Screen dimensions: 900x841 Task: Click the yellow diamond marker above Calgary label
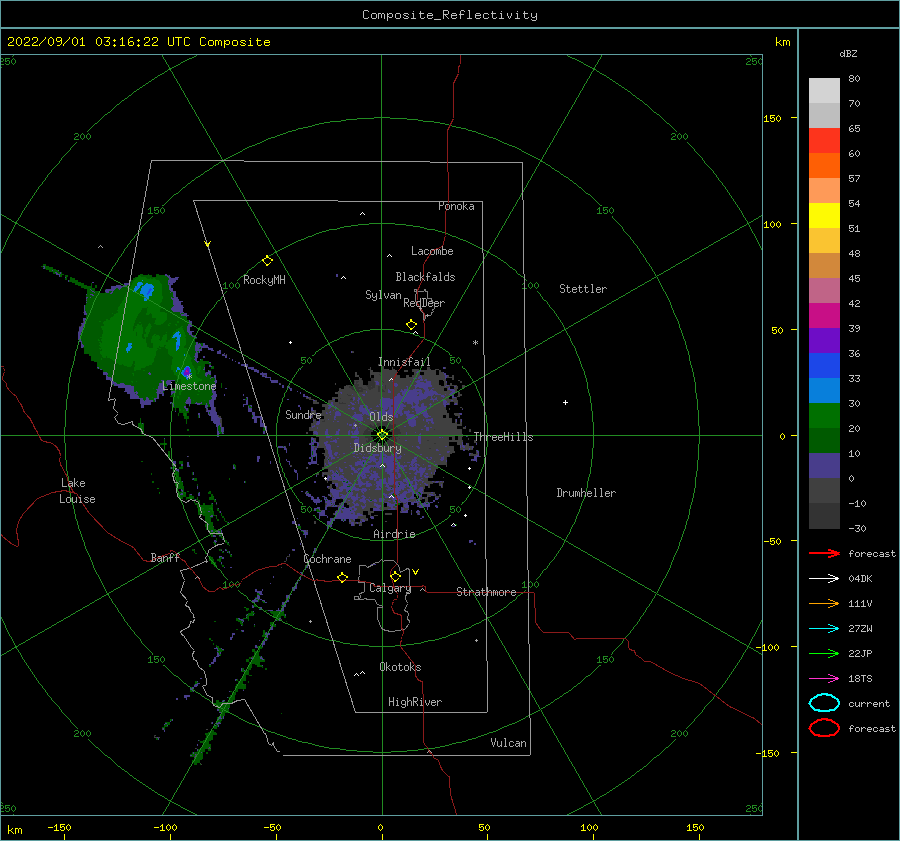395,576
